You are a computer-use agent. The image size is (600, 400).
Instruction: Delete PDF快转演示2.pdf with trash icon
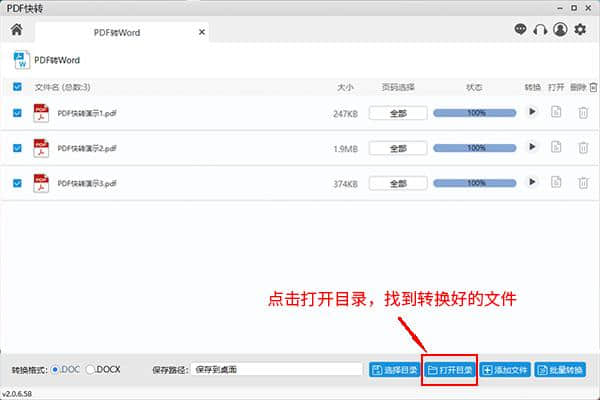[x=583, y=147]
